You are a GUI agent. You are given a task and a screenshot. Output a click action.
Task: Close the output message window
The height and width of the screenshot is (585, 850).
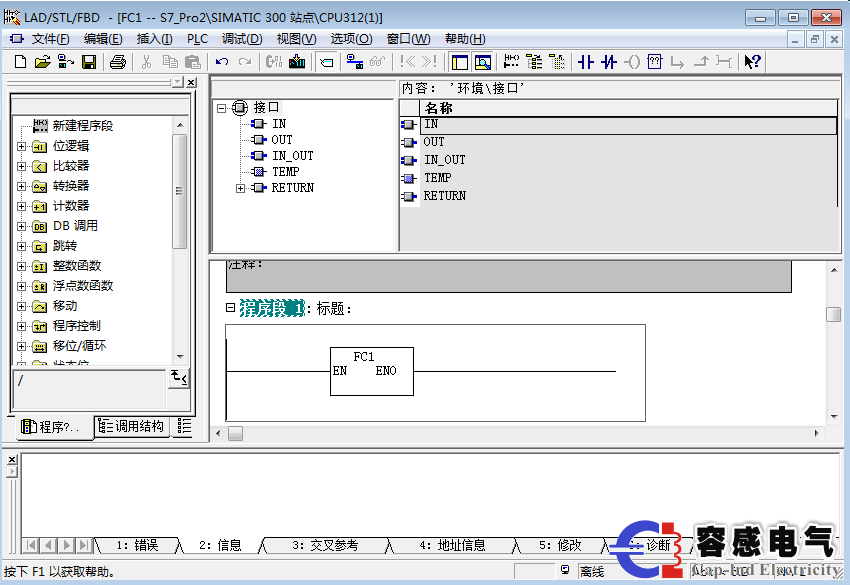[12, 459]
